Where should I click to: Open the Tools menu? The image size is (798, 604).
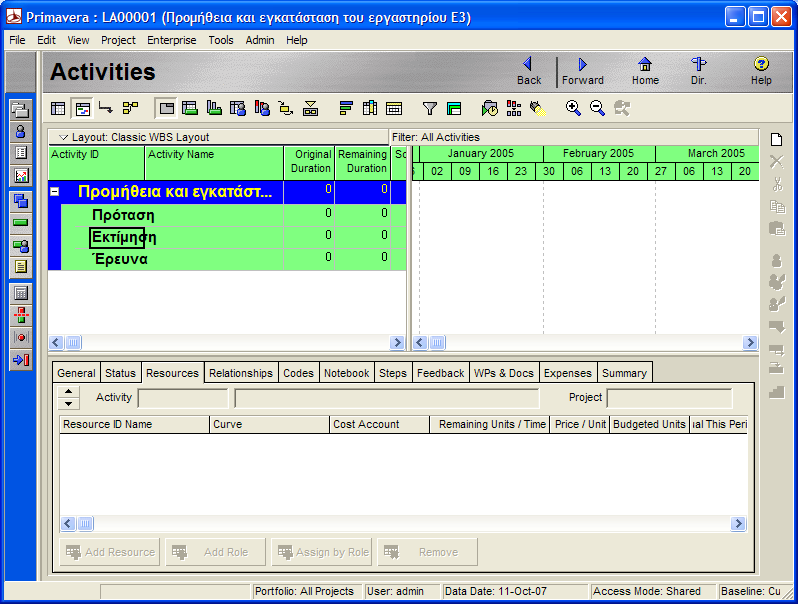pyautogui.click(x=221, y=40)
